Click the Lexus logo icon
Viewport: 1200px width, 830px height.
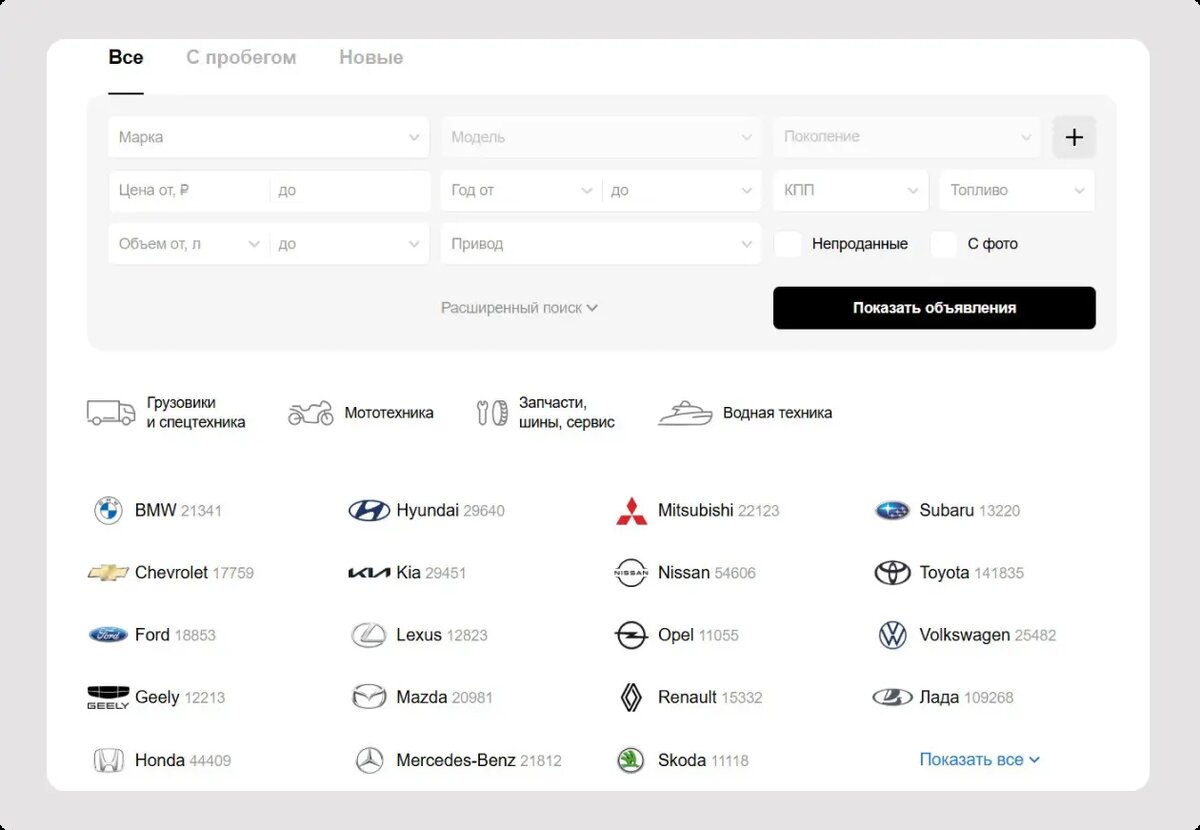coord(369,635)
